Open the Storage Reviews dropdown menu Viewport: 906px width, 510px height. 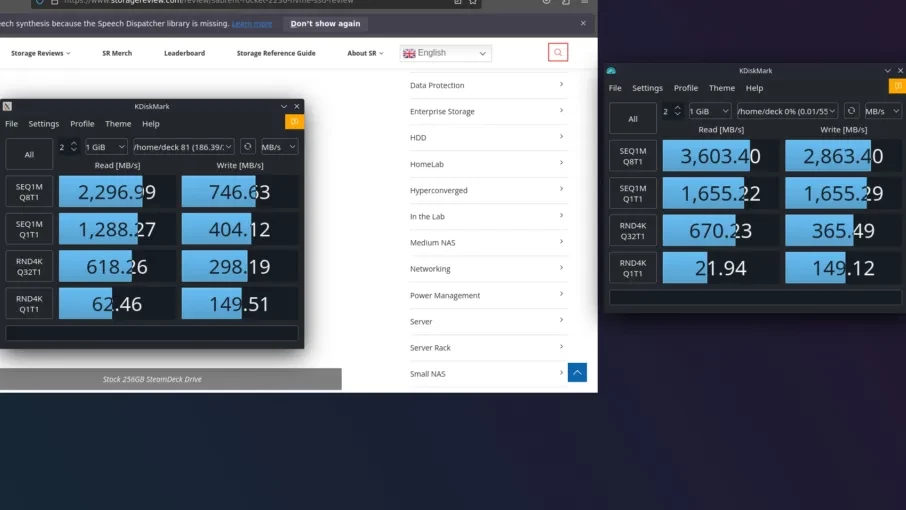click(40, 53)
